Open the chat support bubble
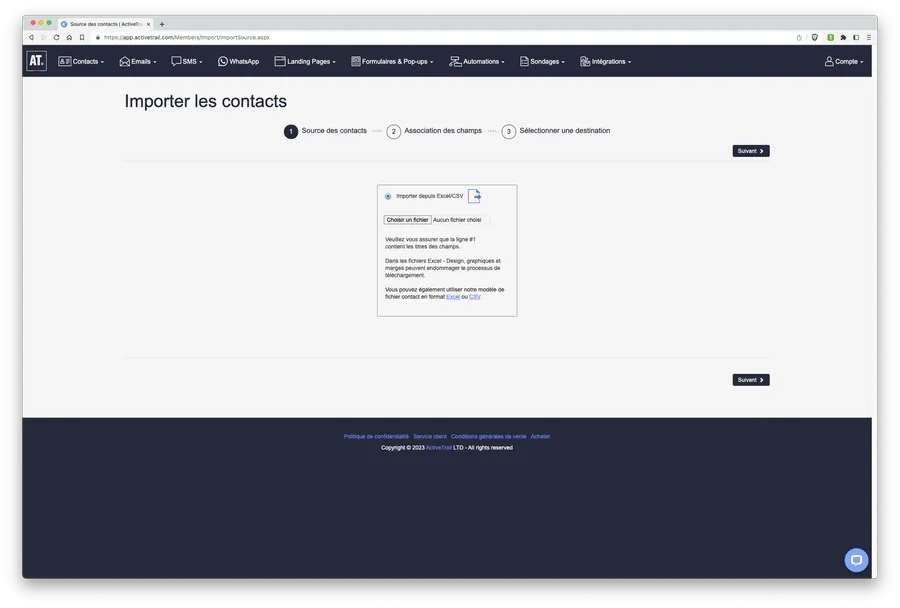The width and height of the screenshot is (900, 608). coord(856,560)
